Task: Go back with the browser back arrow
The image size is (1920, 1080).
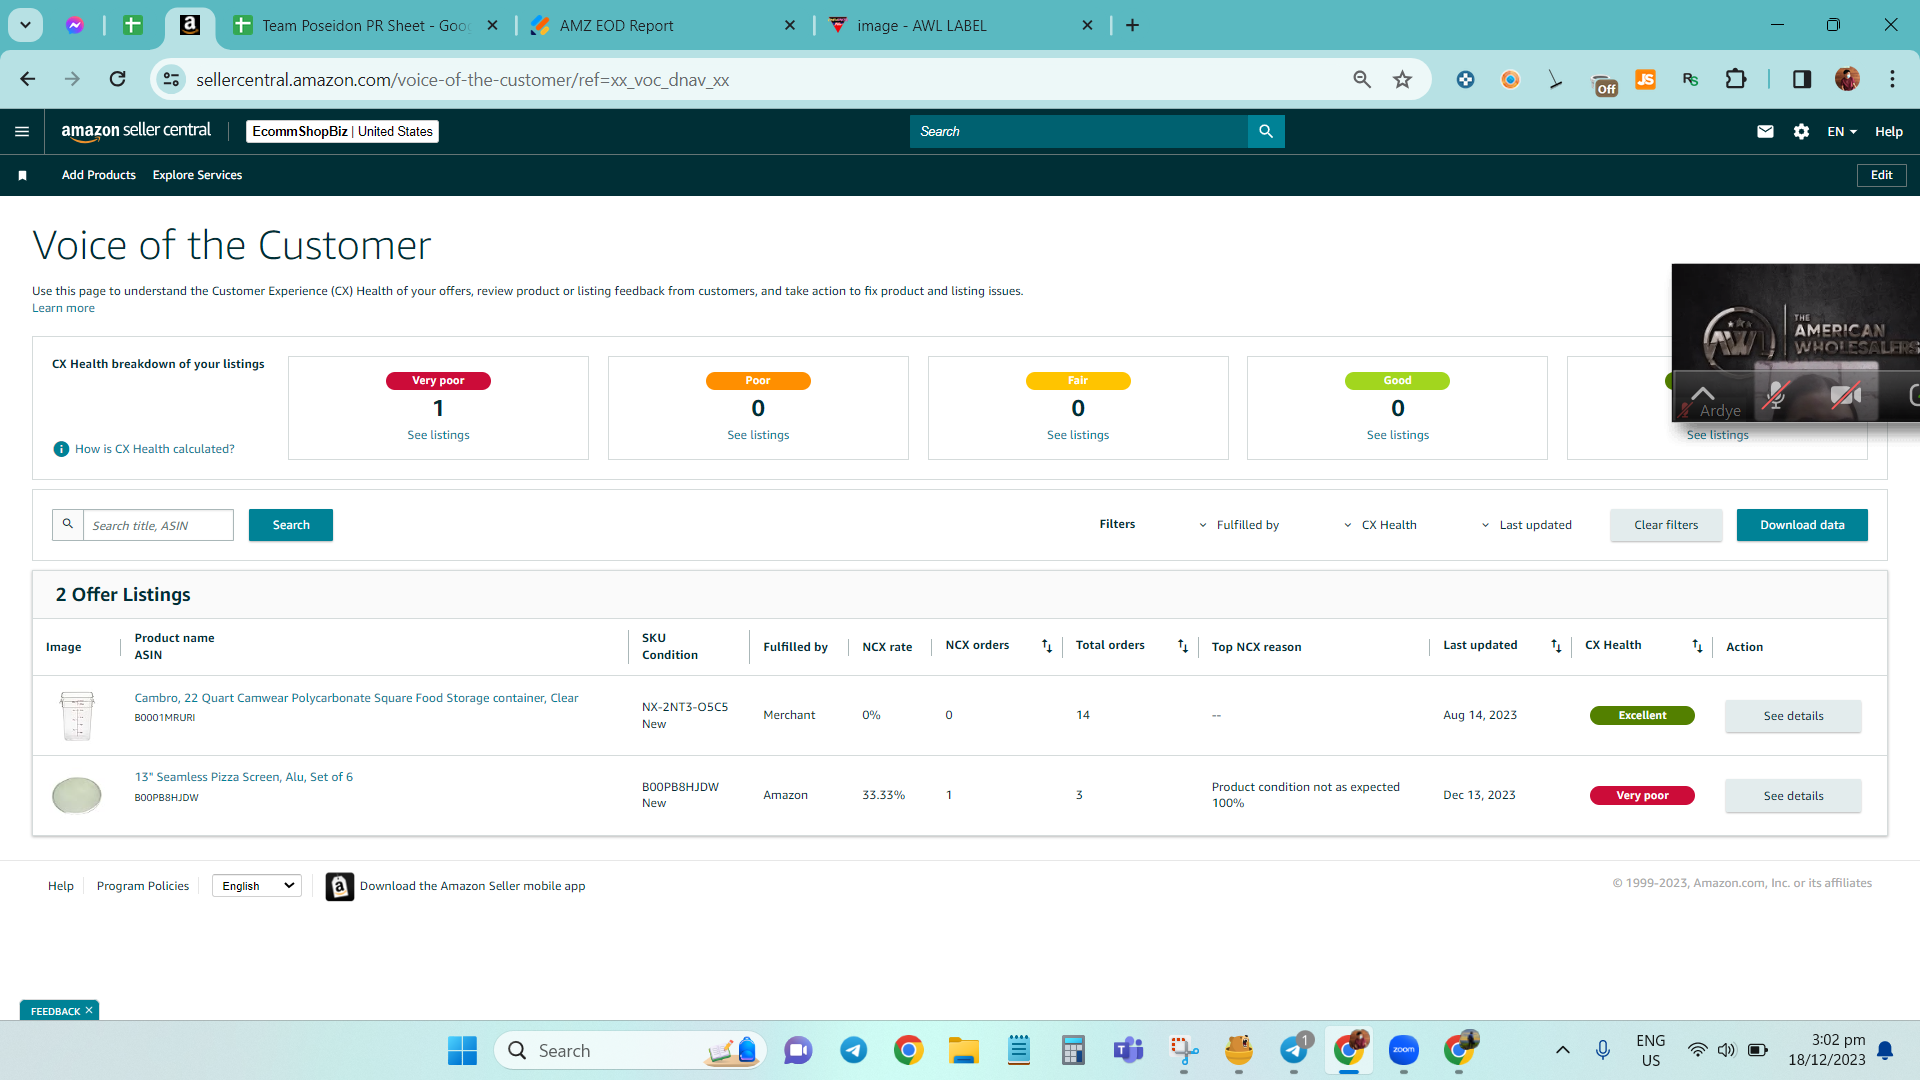Action: click(x=28, y=79)
